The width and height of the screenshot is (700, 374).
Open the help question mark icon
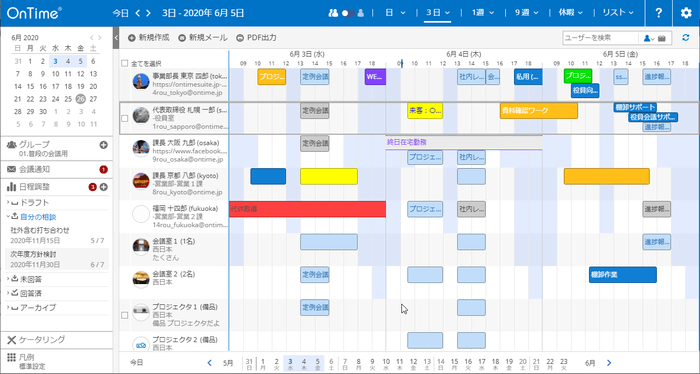(x=658, y=13)
